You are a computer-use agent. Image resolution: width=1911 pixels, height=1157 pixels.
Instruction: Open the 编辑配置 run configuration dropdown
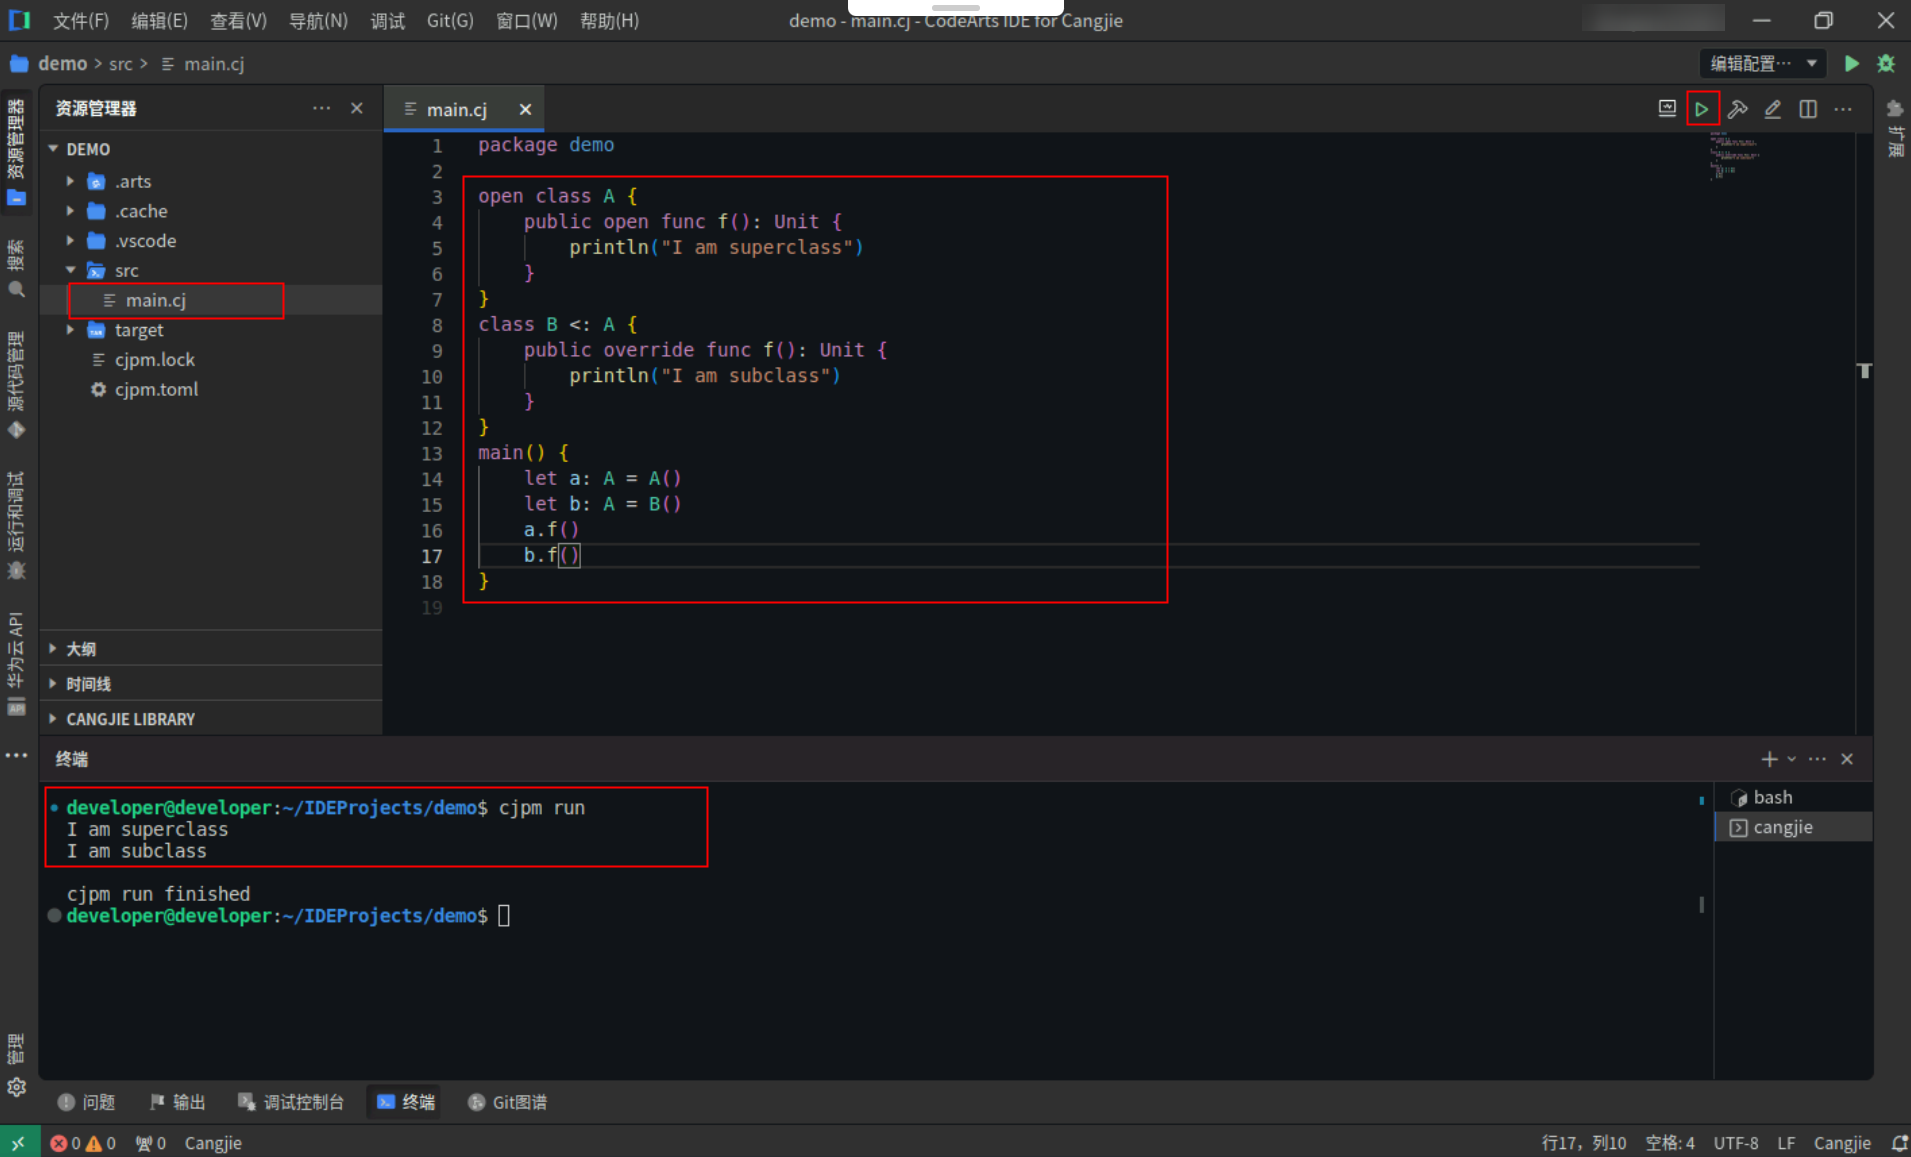1762,64
